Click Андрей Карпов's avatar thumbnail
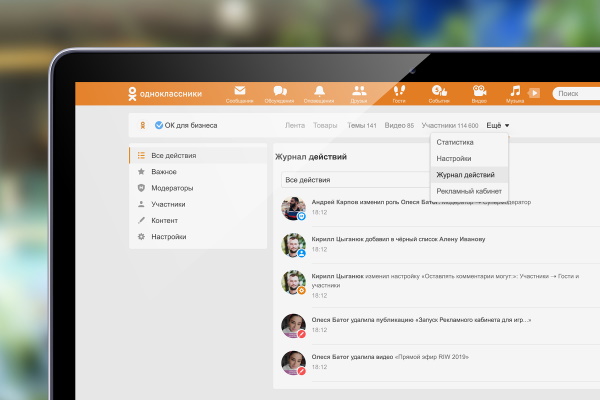This screenshot has height=400, width=600. [x=293, y=208]
